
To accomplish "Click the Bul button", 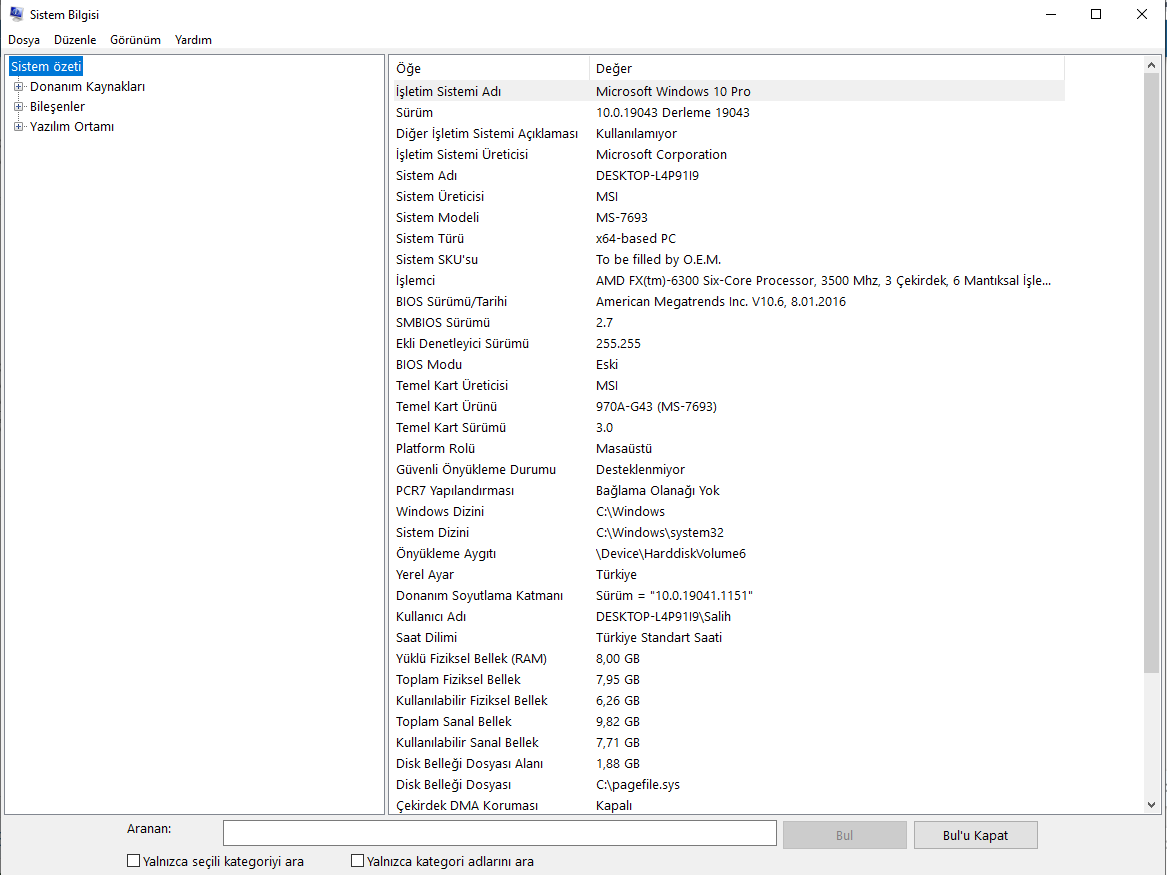I will (x=845, y=835).
